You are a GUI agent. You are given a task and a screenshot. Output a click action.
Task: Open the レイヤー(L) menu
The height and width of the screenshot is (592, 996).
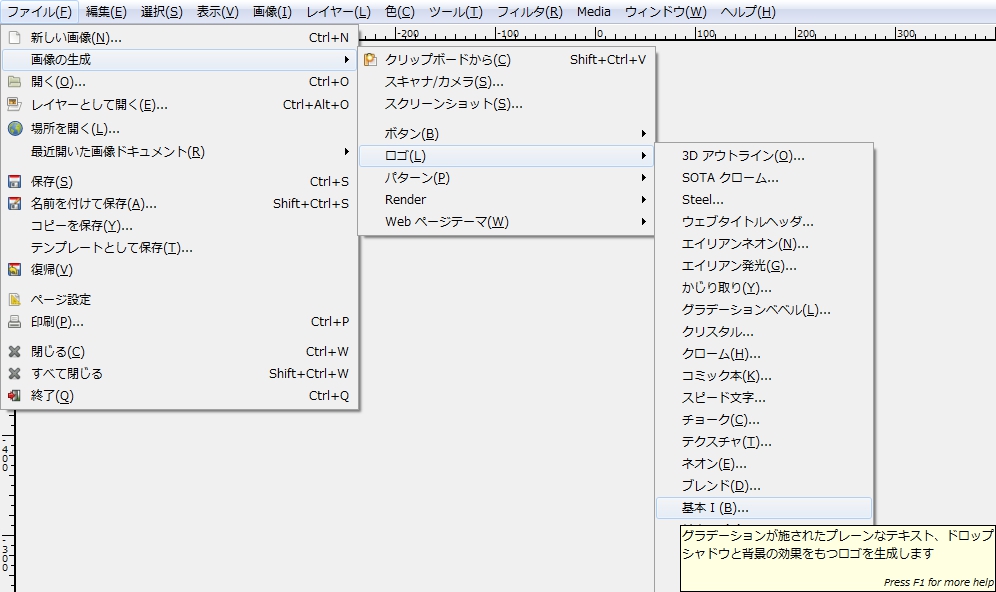(x=338, y=11)
